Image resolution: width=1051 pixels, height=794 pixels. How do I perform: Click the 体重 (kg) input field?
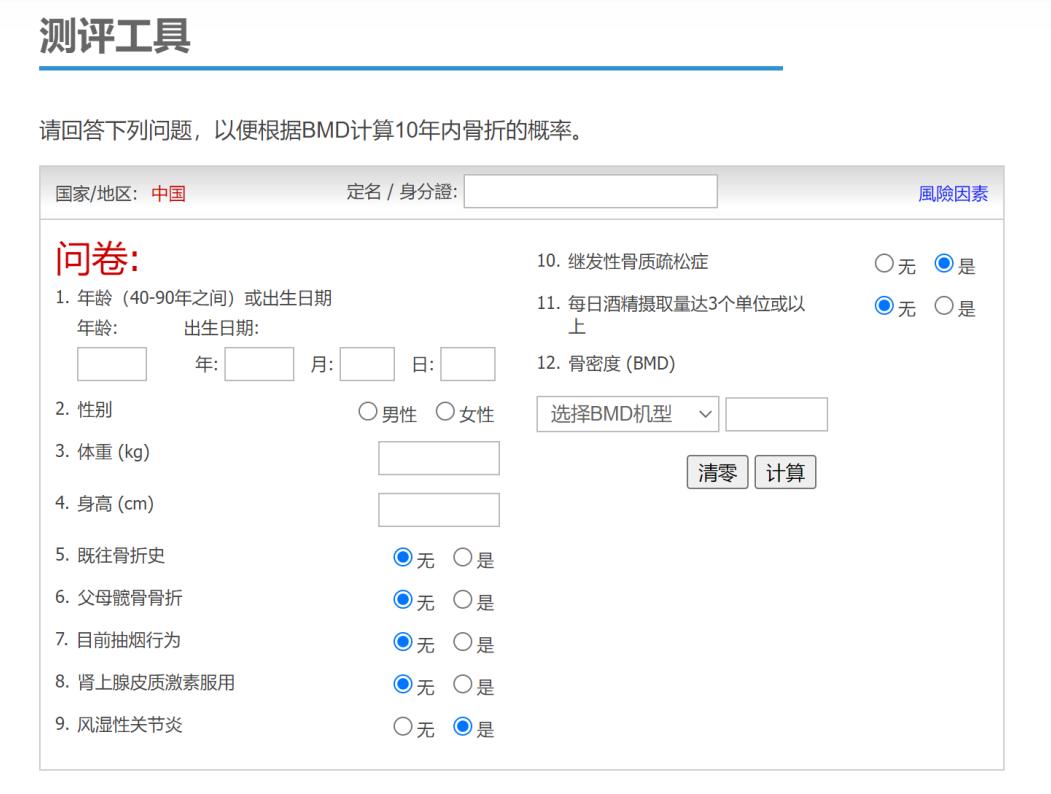click(438, 457)
